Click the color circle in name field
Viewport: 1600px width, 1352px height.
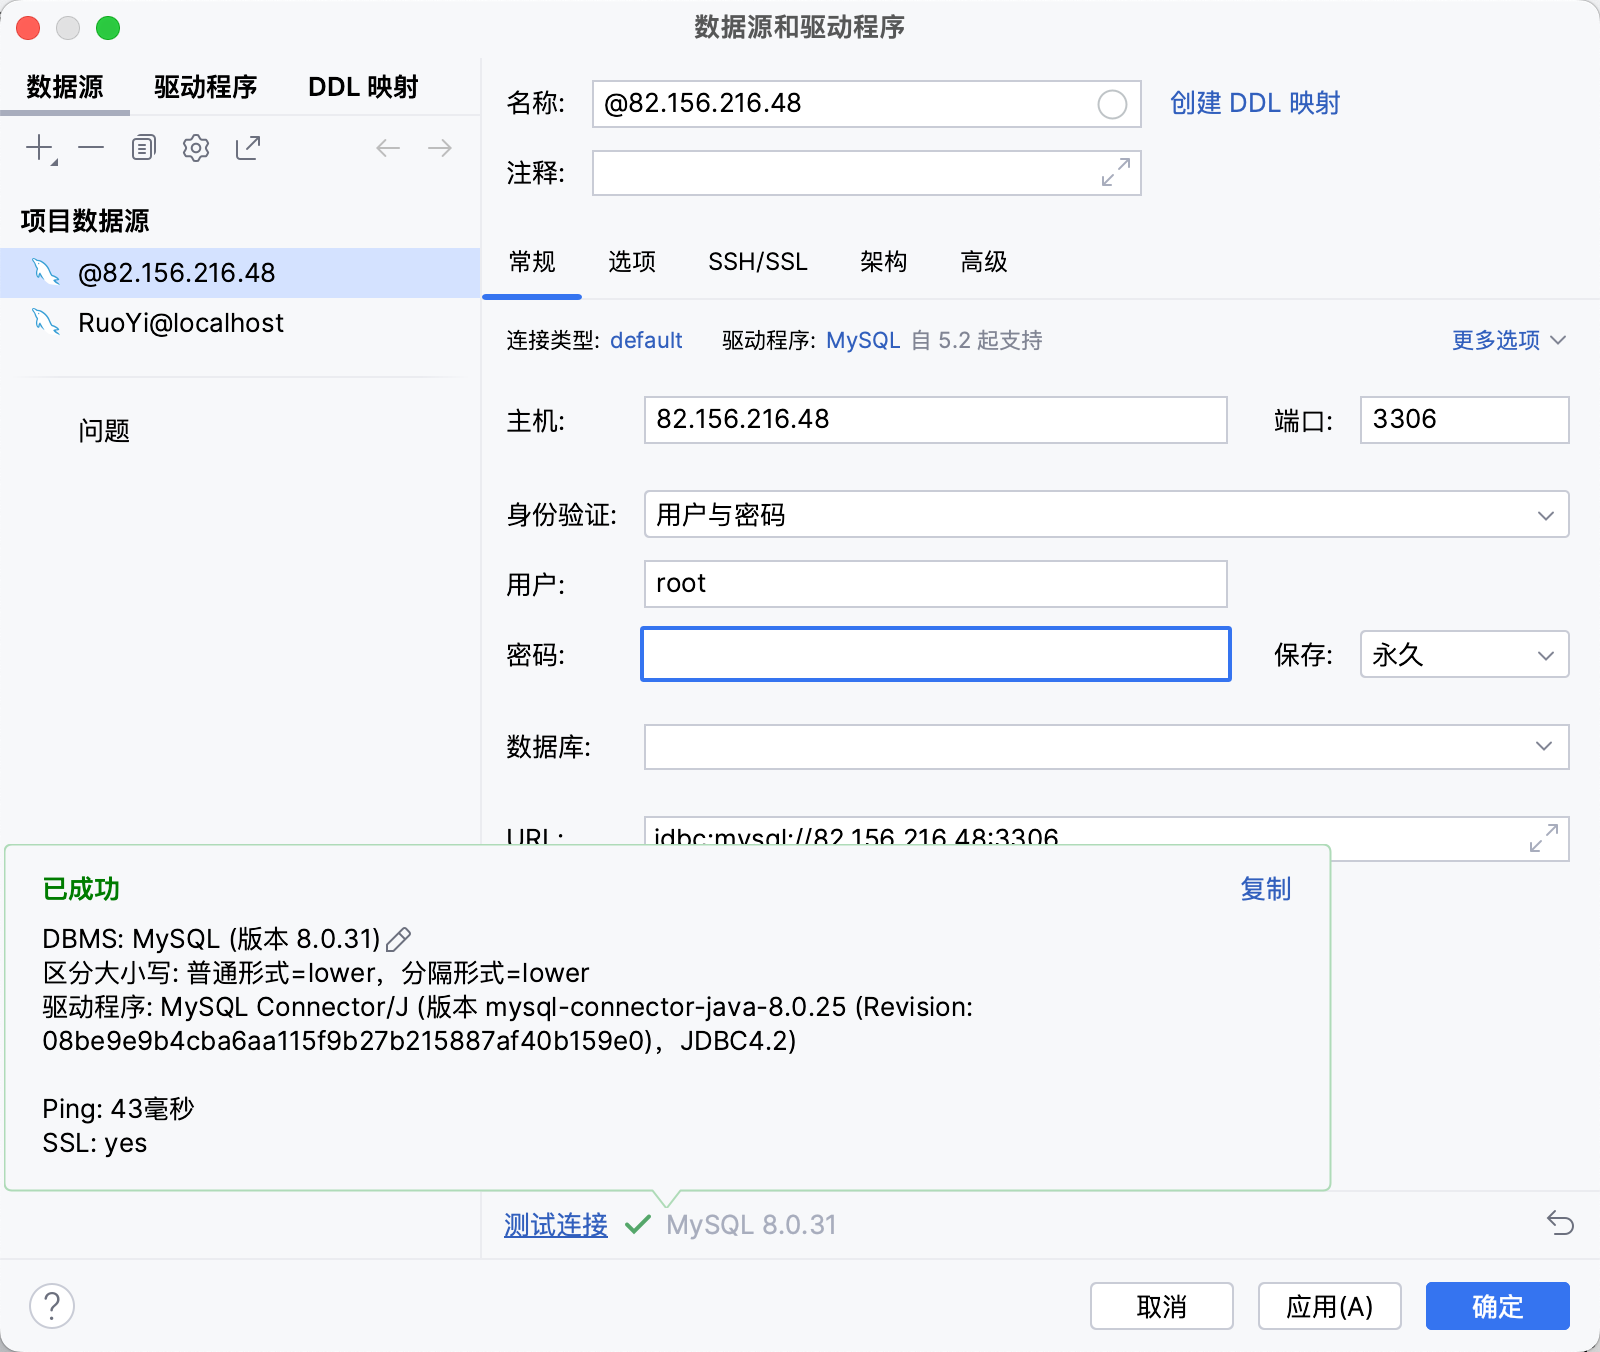1112,104
